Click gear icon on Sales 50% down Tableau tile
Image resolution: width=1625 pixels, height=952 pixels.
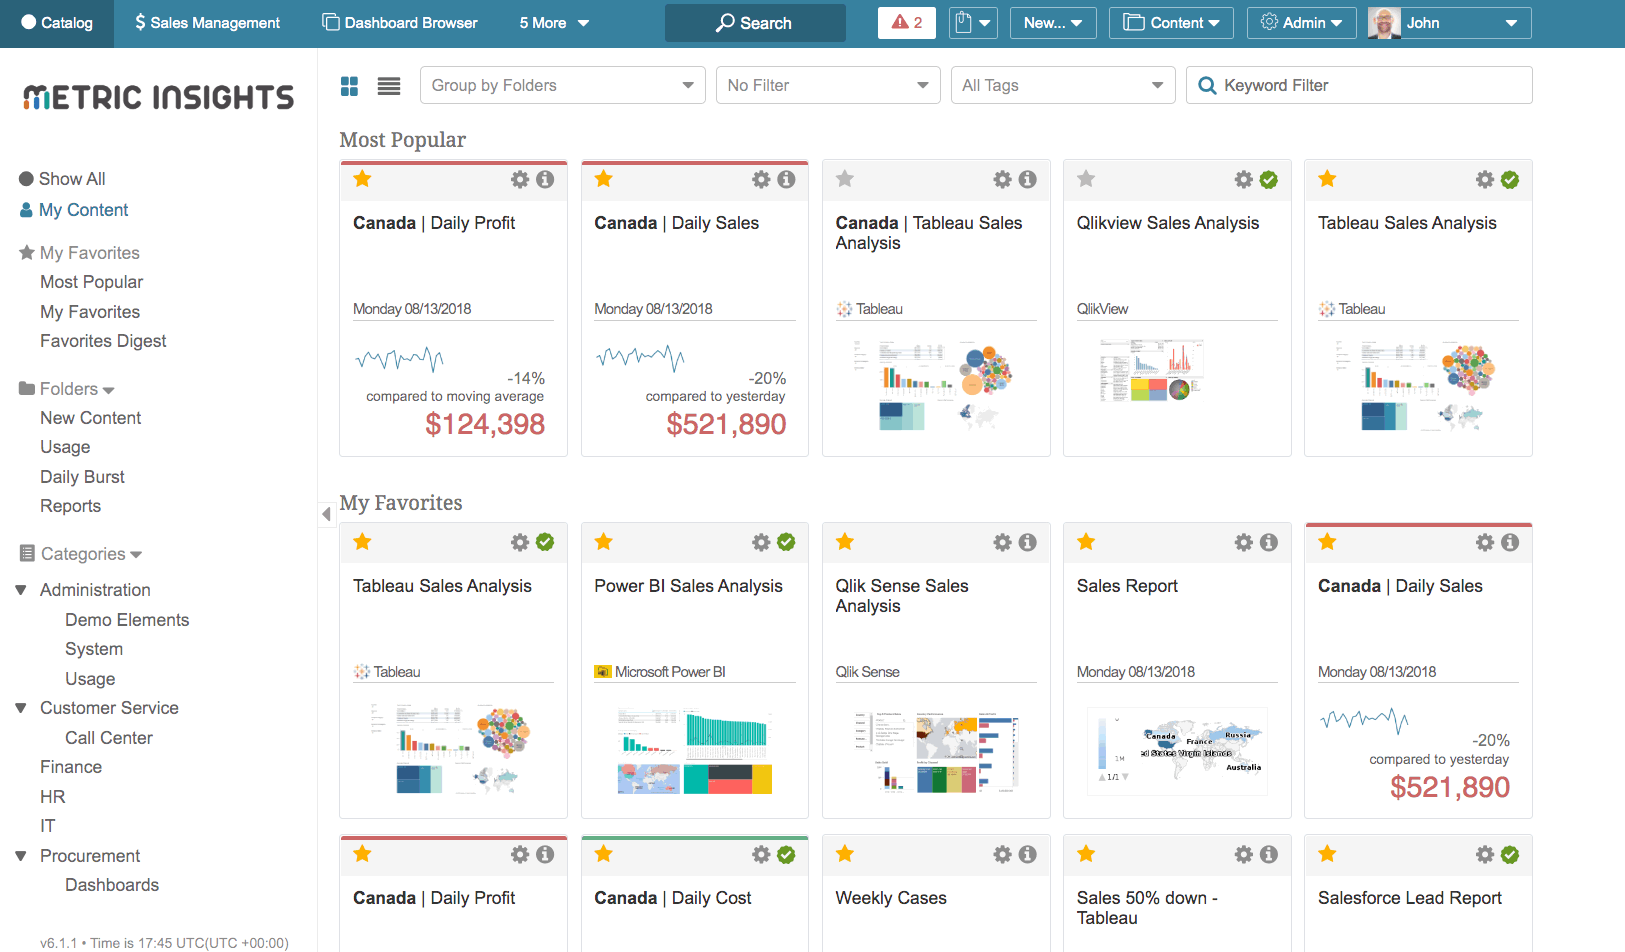(x=1244, y=854)
